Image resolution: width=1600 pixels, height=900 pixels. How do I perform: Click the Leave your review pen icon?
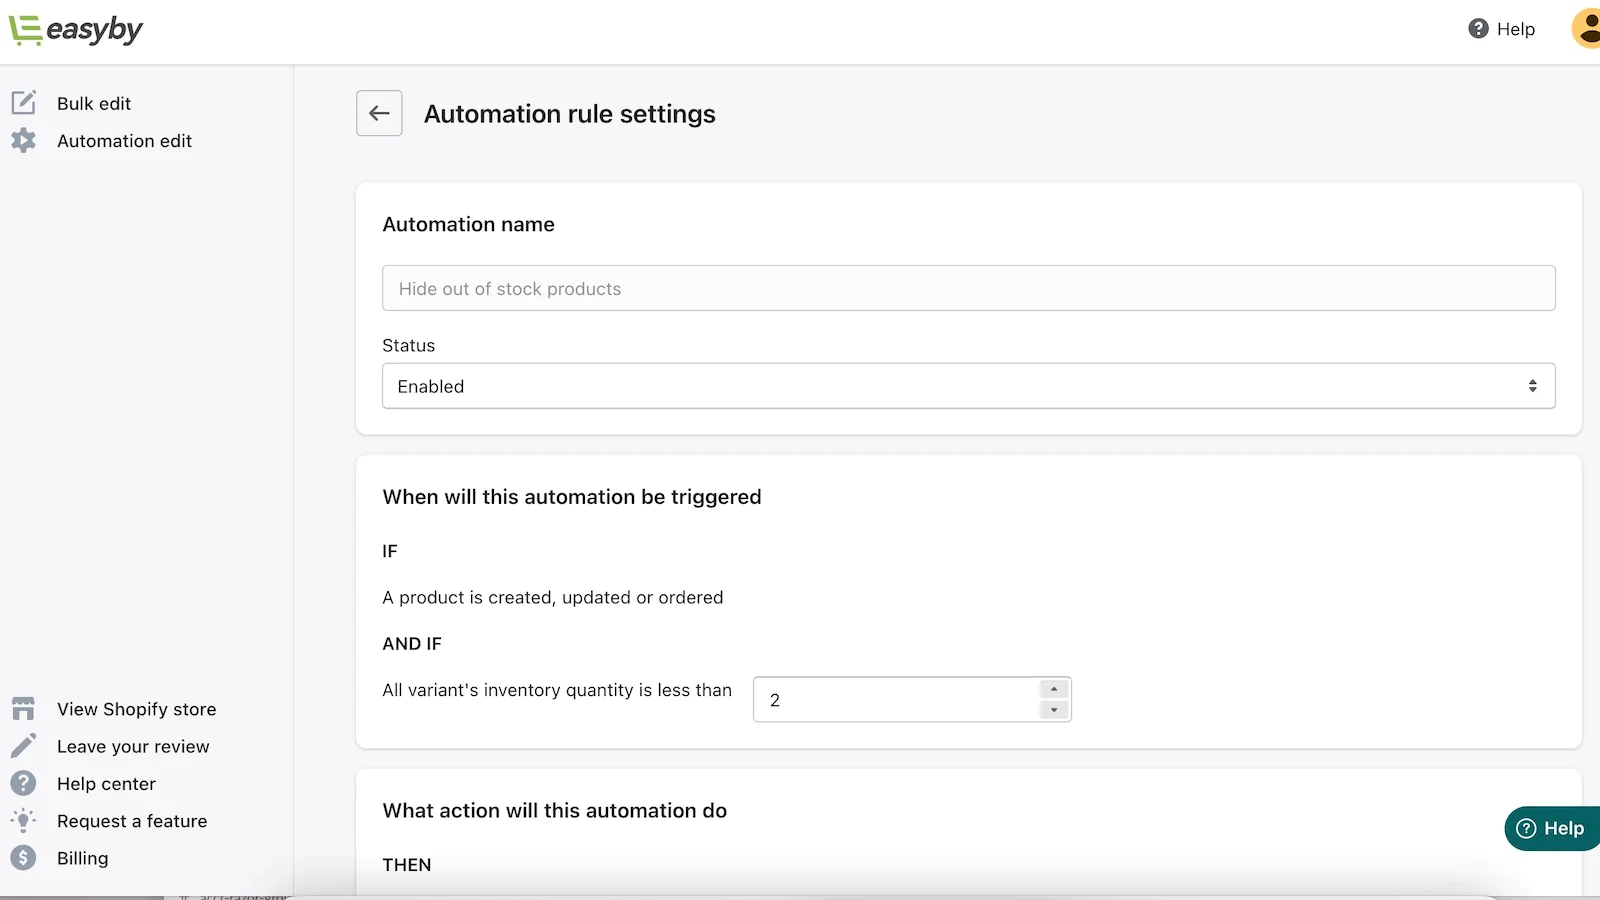23,746
